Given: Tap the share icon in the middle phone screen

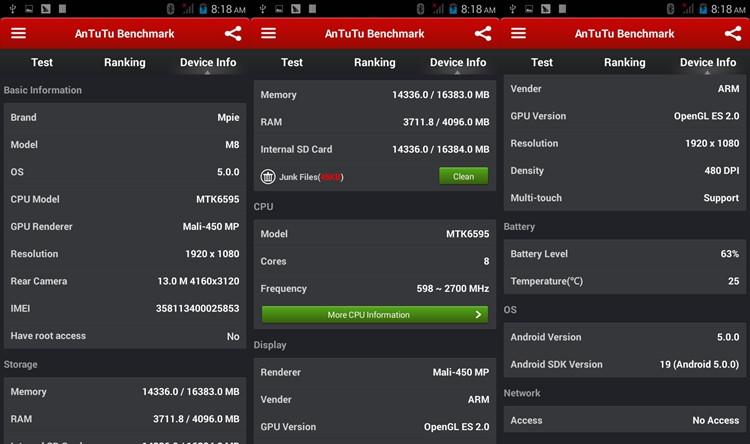Looking at the screenshot, I should (482, 33).
